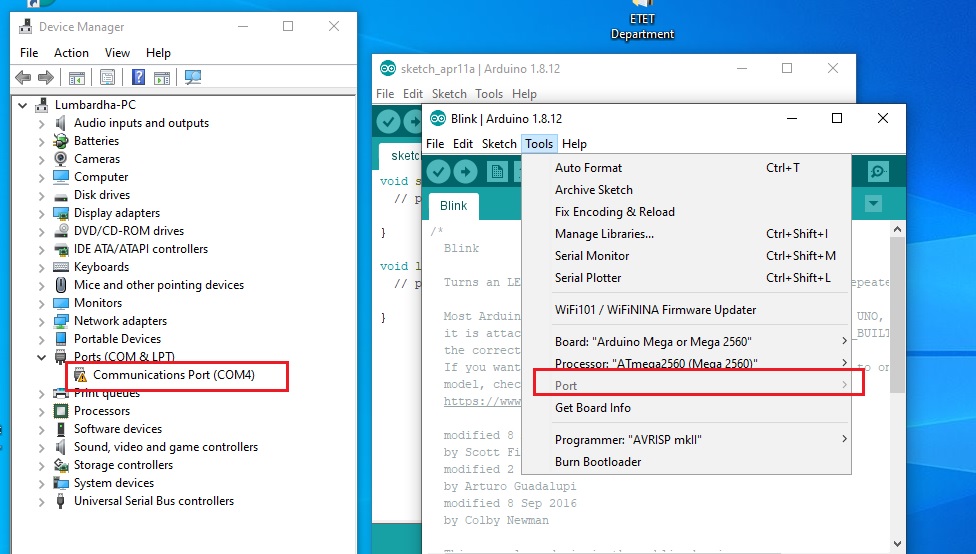Select Communications Port (COM4) device
Viewport: 976px width, 554px height.
coord(174,375)
